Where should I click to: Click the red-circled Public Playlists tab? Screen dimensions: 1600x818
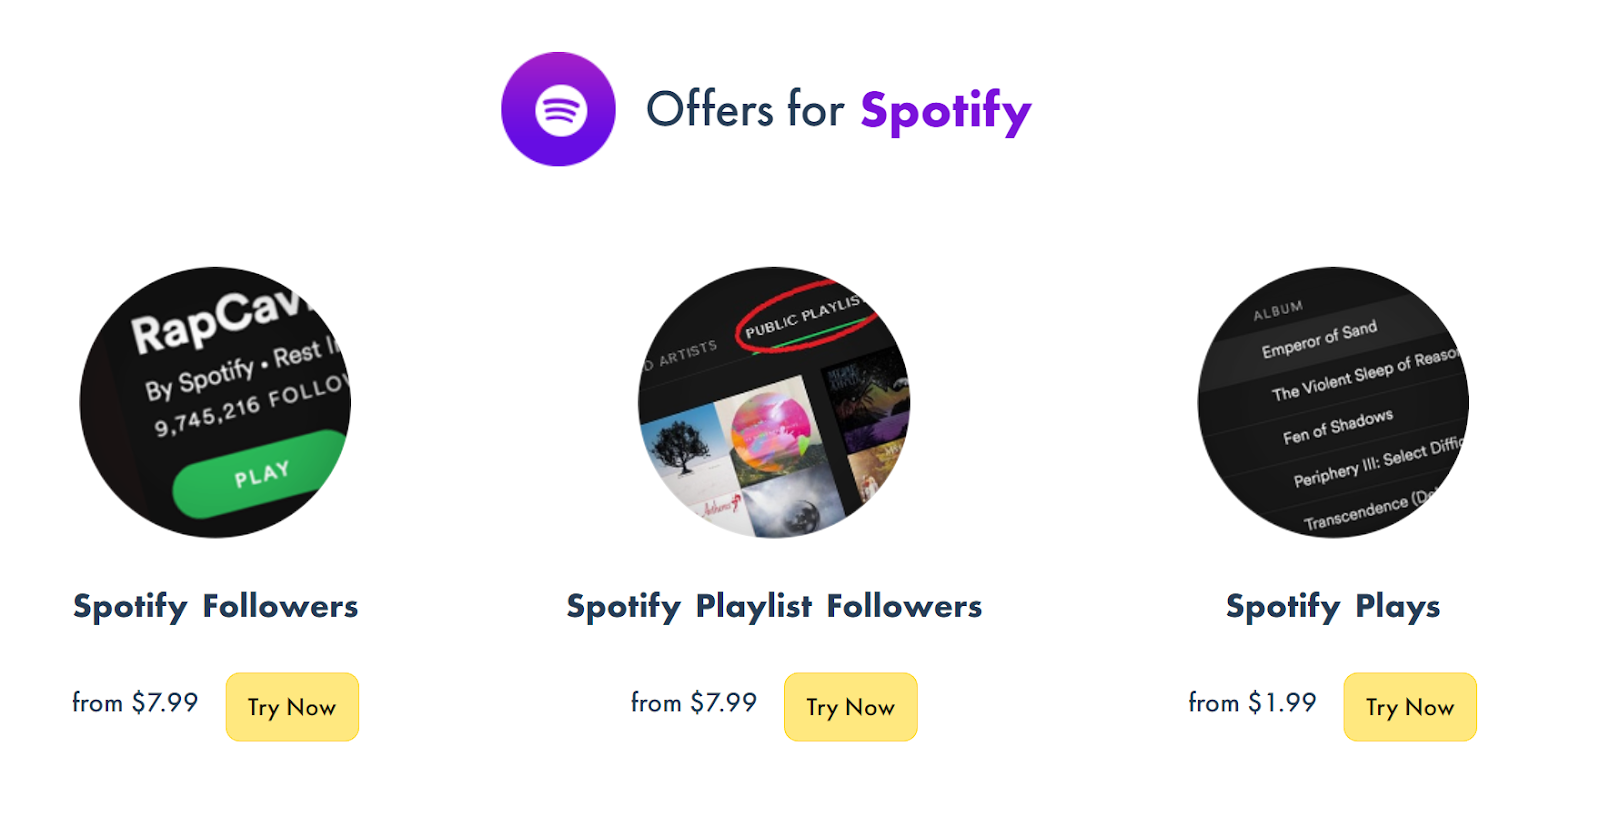tap(806, 317)
